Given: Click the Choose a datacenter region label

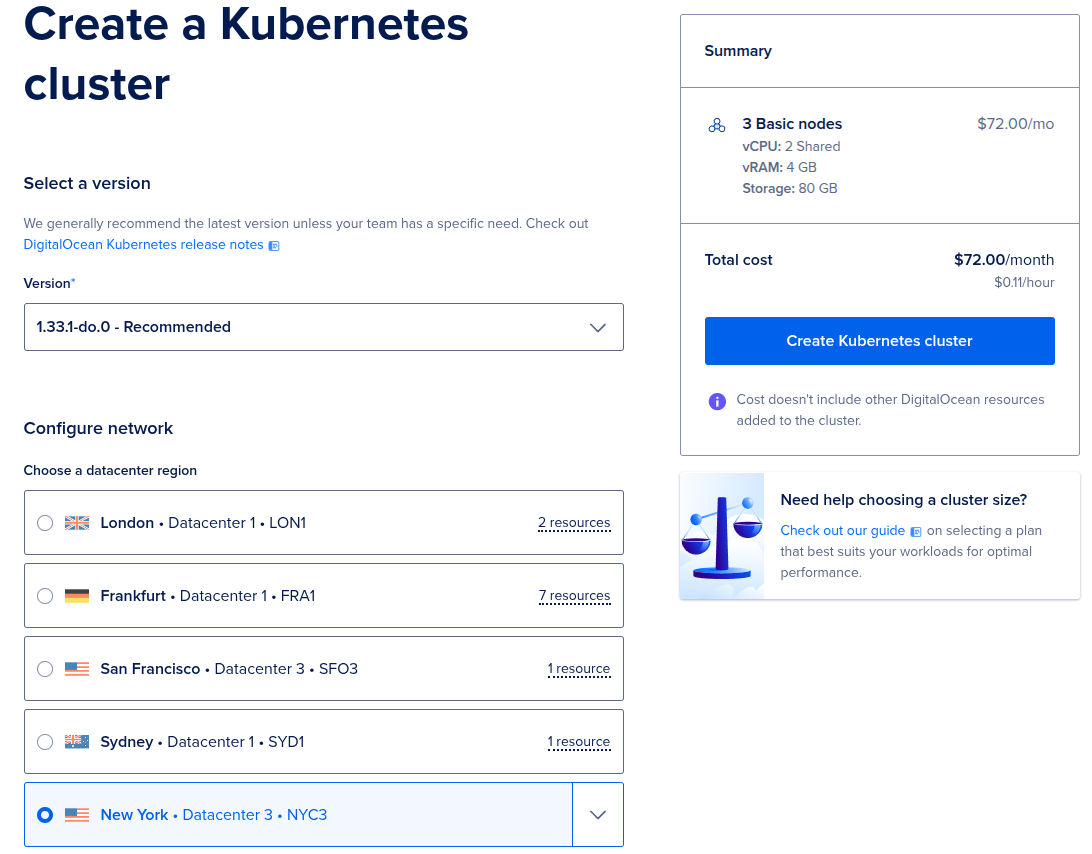Looking at the screenshot, I should (x=110, y=470).
